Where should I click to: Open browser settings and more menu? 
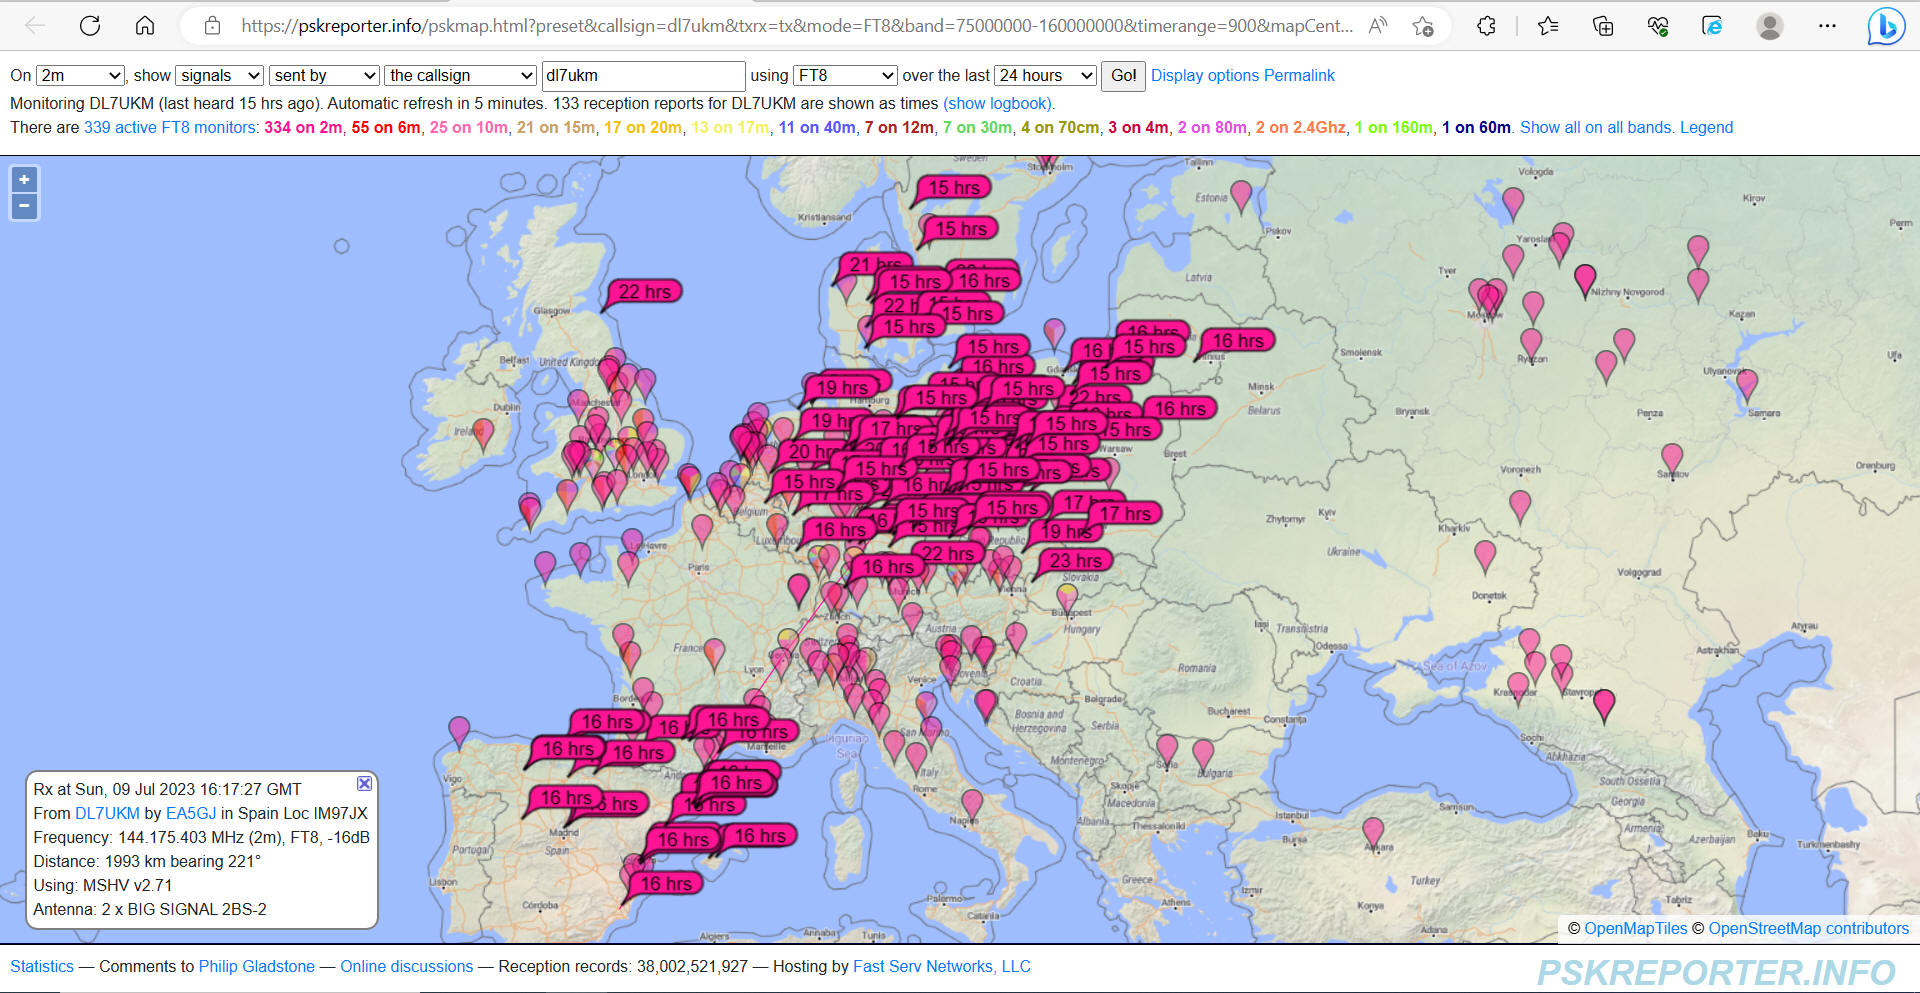click(x=1827, y=26)
